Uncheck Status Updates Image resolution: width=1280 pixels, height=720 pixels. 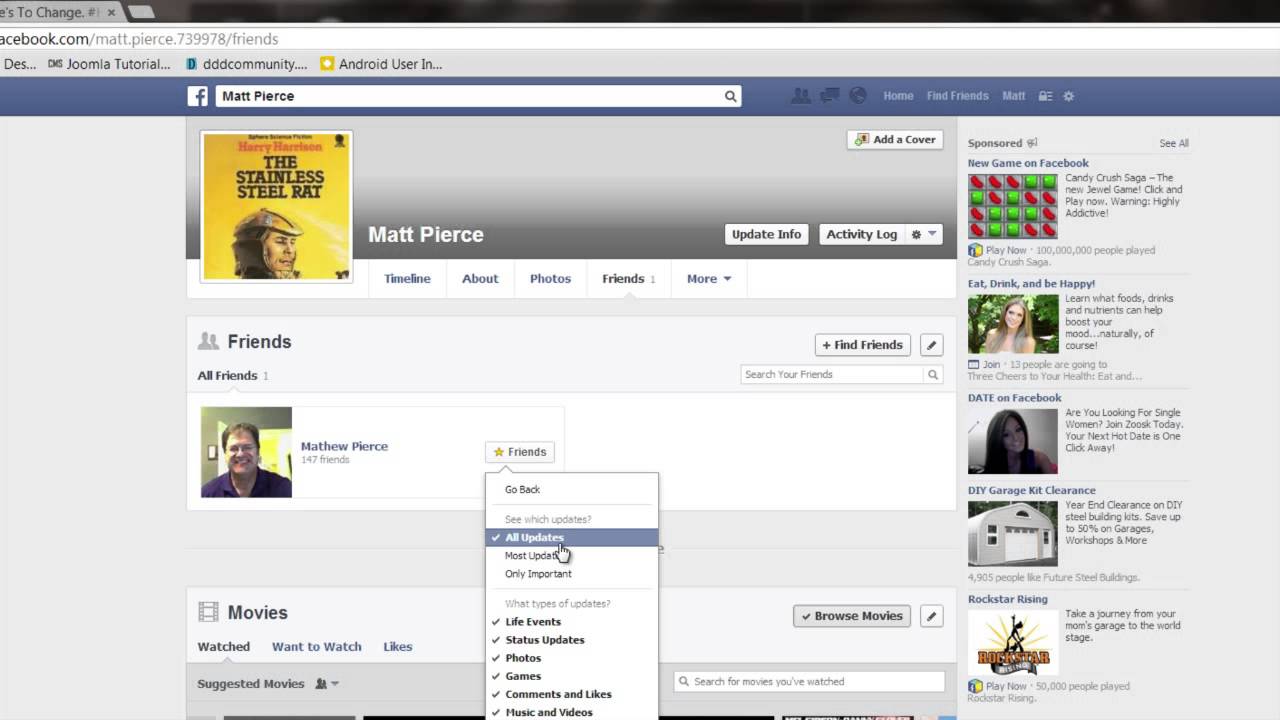572,639
